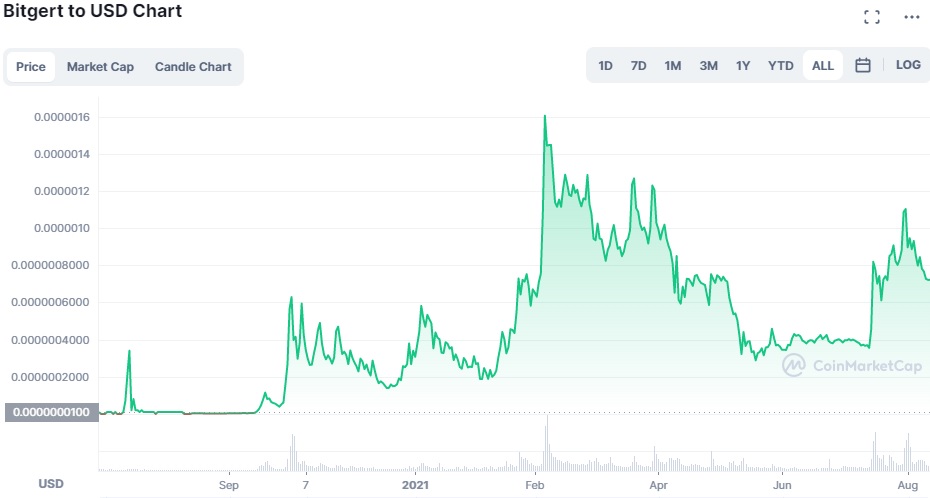Click the USD currency label
The image size is (930, 498).
coord(51,484)
